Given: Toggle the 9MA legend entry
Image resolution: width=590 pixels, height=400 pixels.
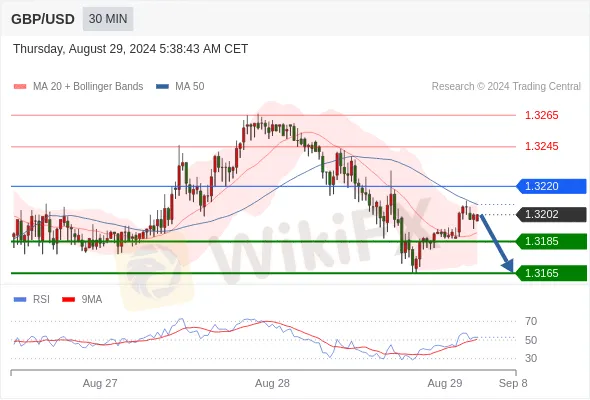Looking at the screenshot, I should (x=82, y=300).
